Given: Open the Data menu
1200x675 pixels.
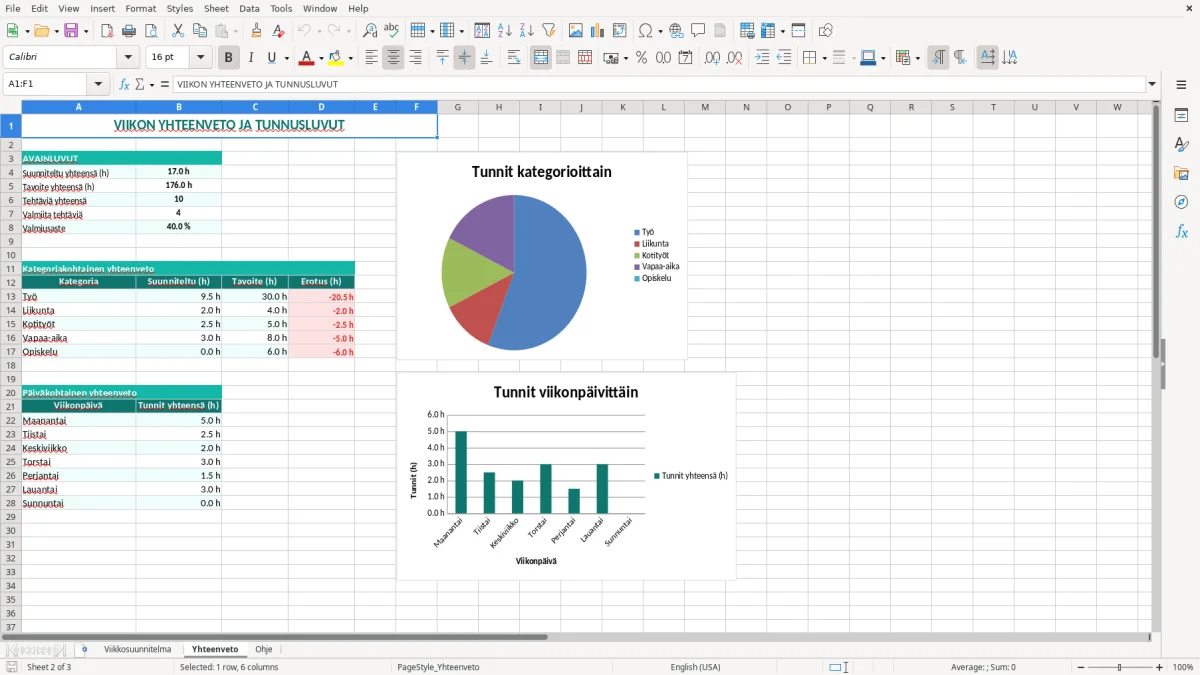Looking at the screenshot, I should coord(249,8).
